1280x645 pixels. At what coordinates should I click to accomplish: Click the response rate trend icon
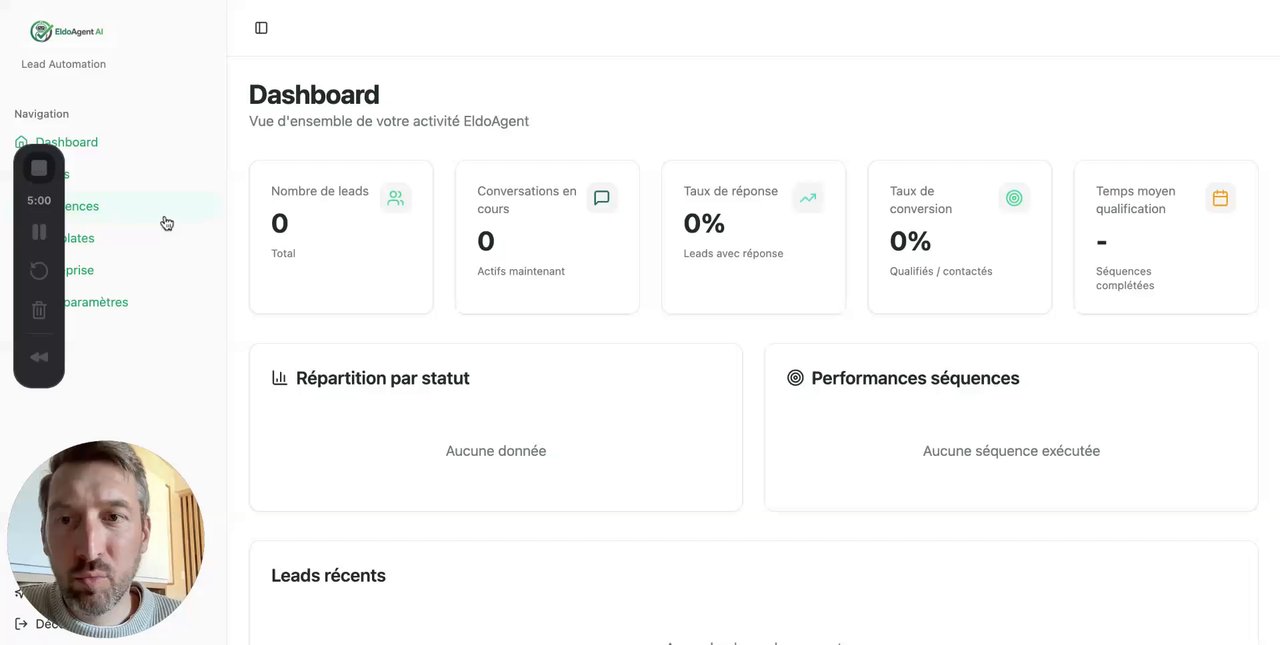808,198
